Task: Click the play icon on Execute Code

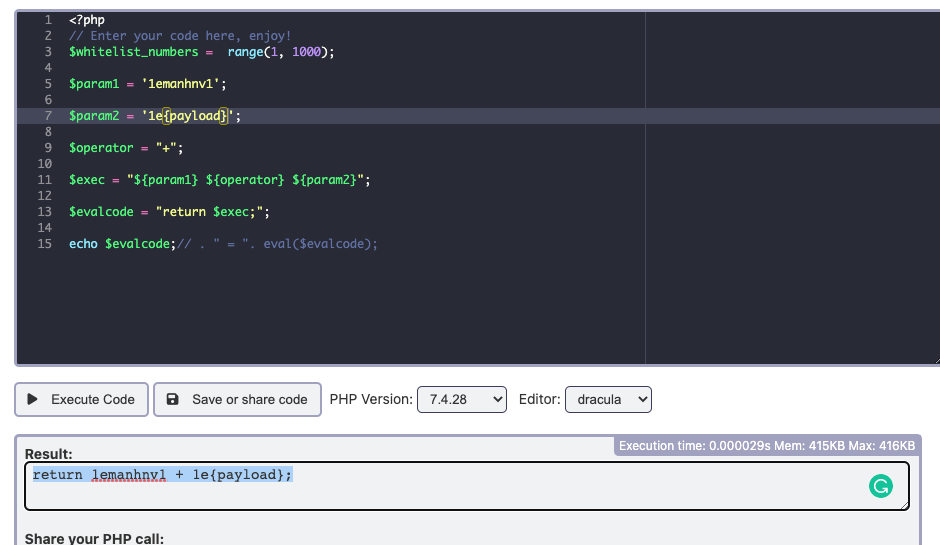Action: (32, 399)
